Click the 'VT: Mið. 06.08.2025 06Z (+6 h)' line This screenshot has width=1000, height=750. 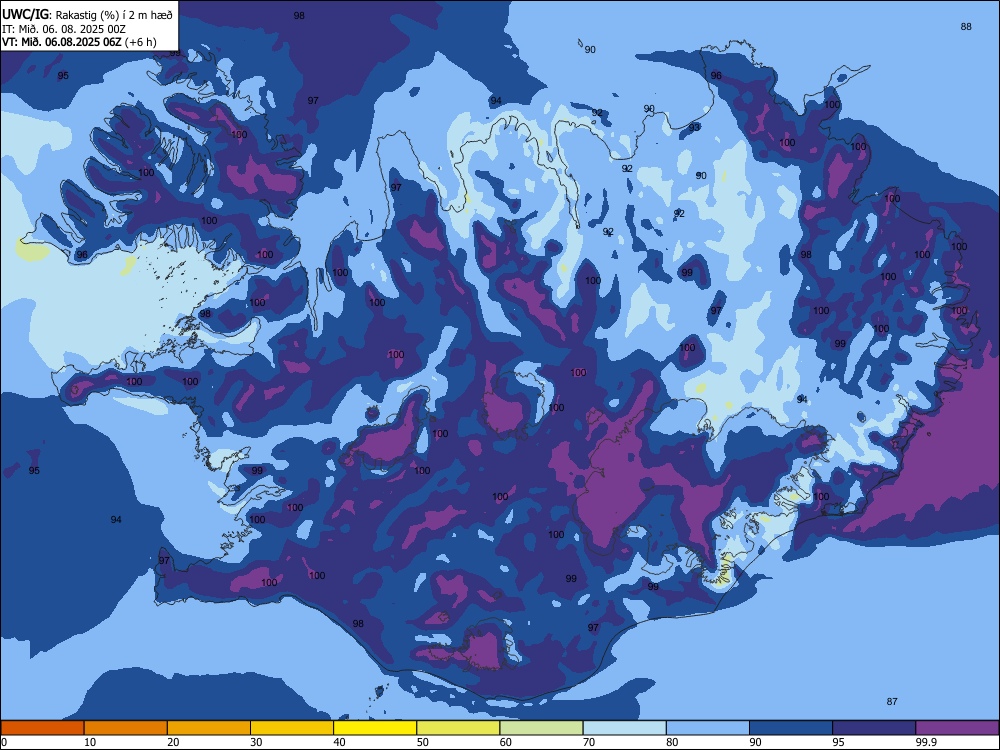pyautogui.click(x=79, y=42)
